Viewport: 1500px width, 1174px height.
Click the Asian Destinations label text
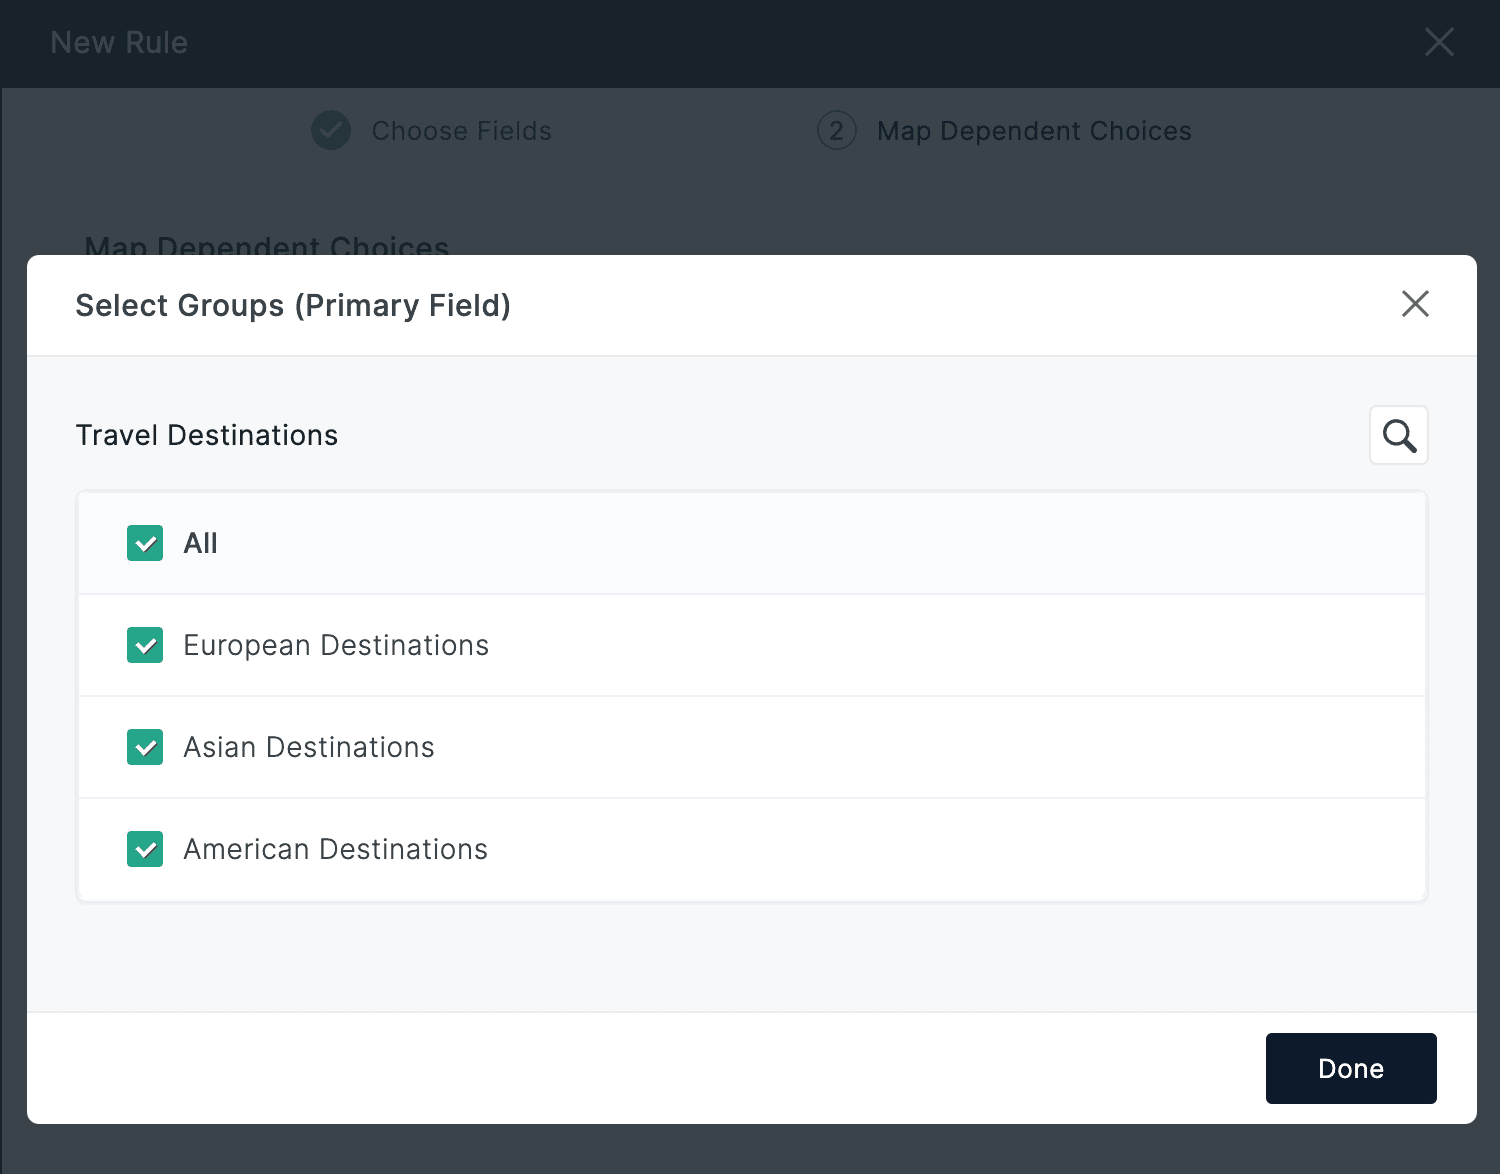point(308,747)
